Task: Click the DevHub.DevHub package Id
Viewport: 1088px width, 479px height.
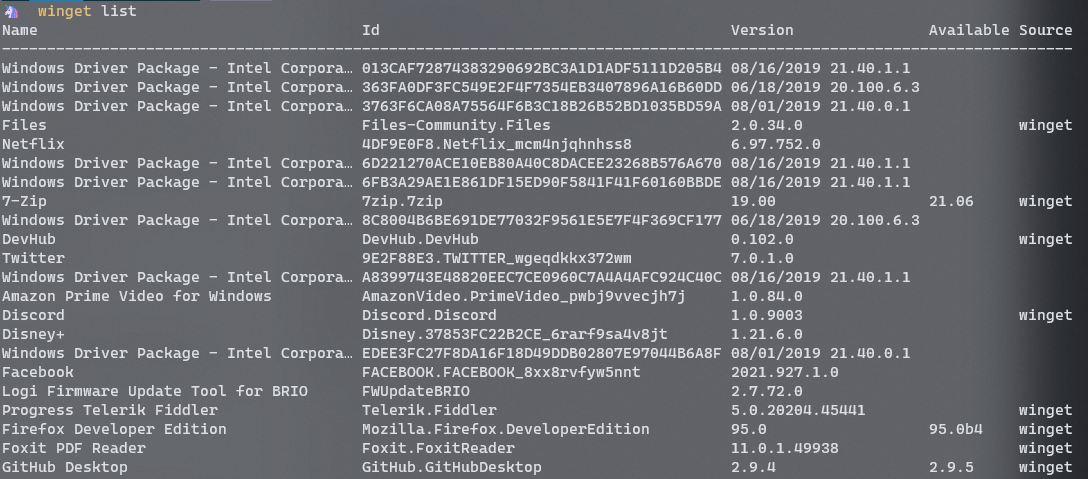Action: click(420, 239)
